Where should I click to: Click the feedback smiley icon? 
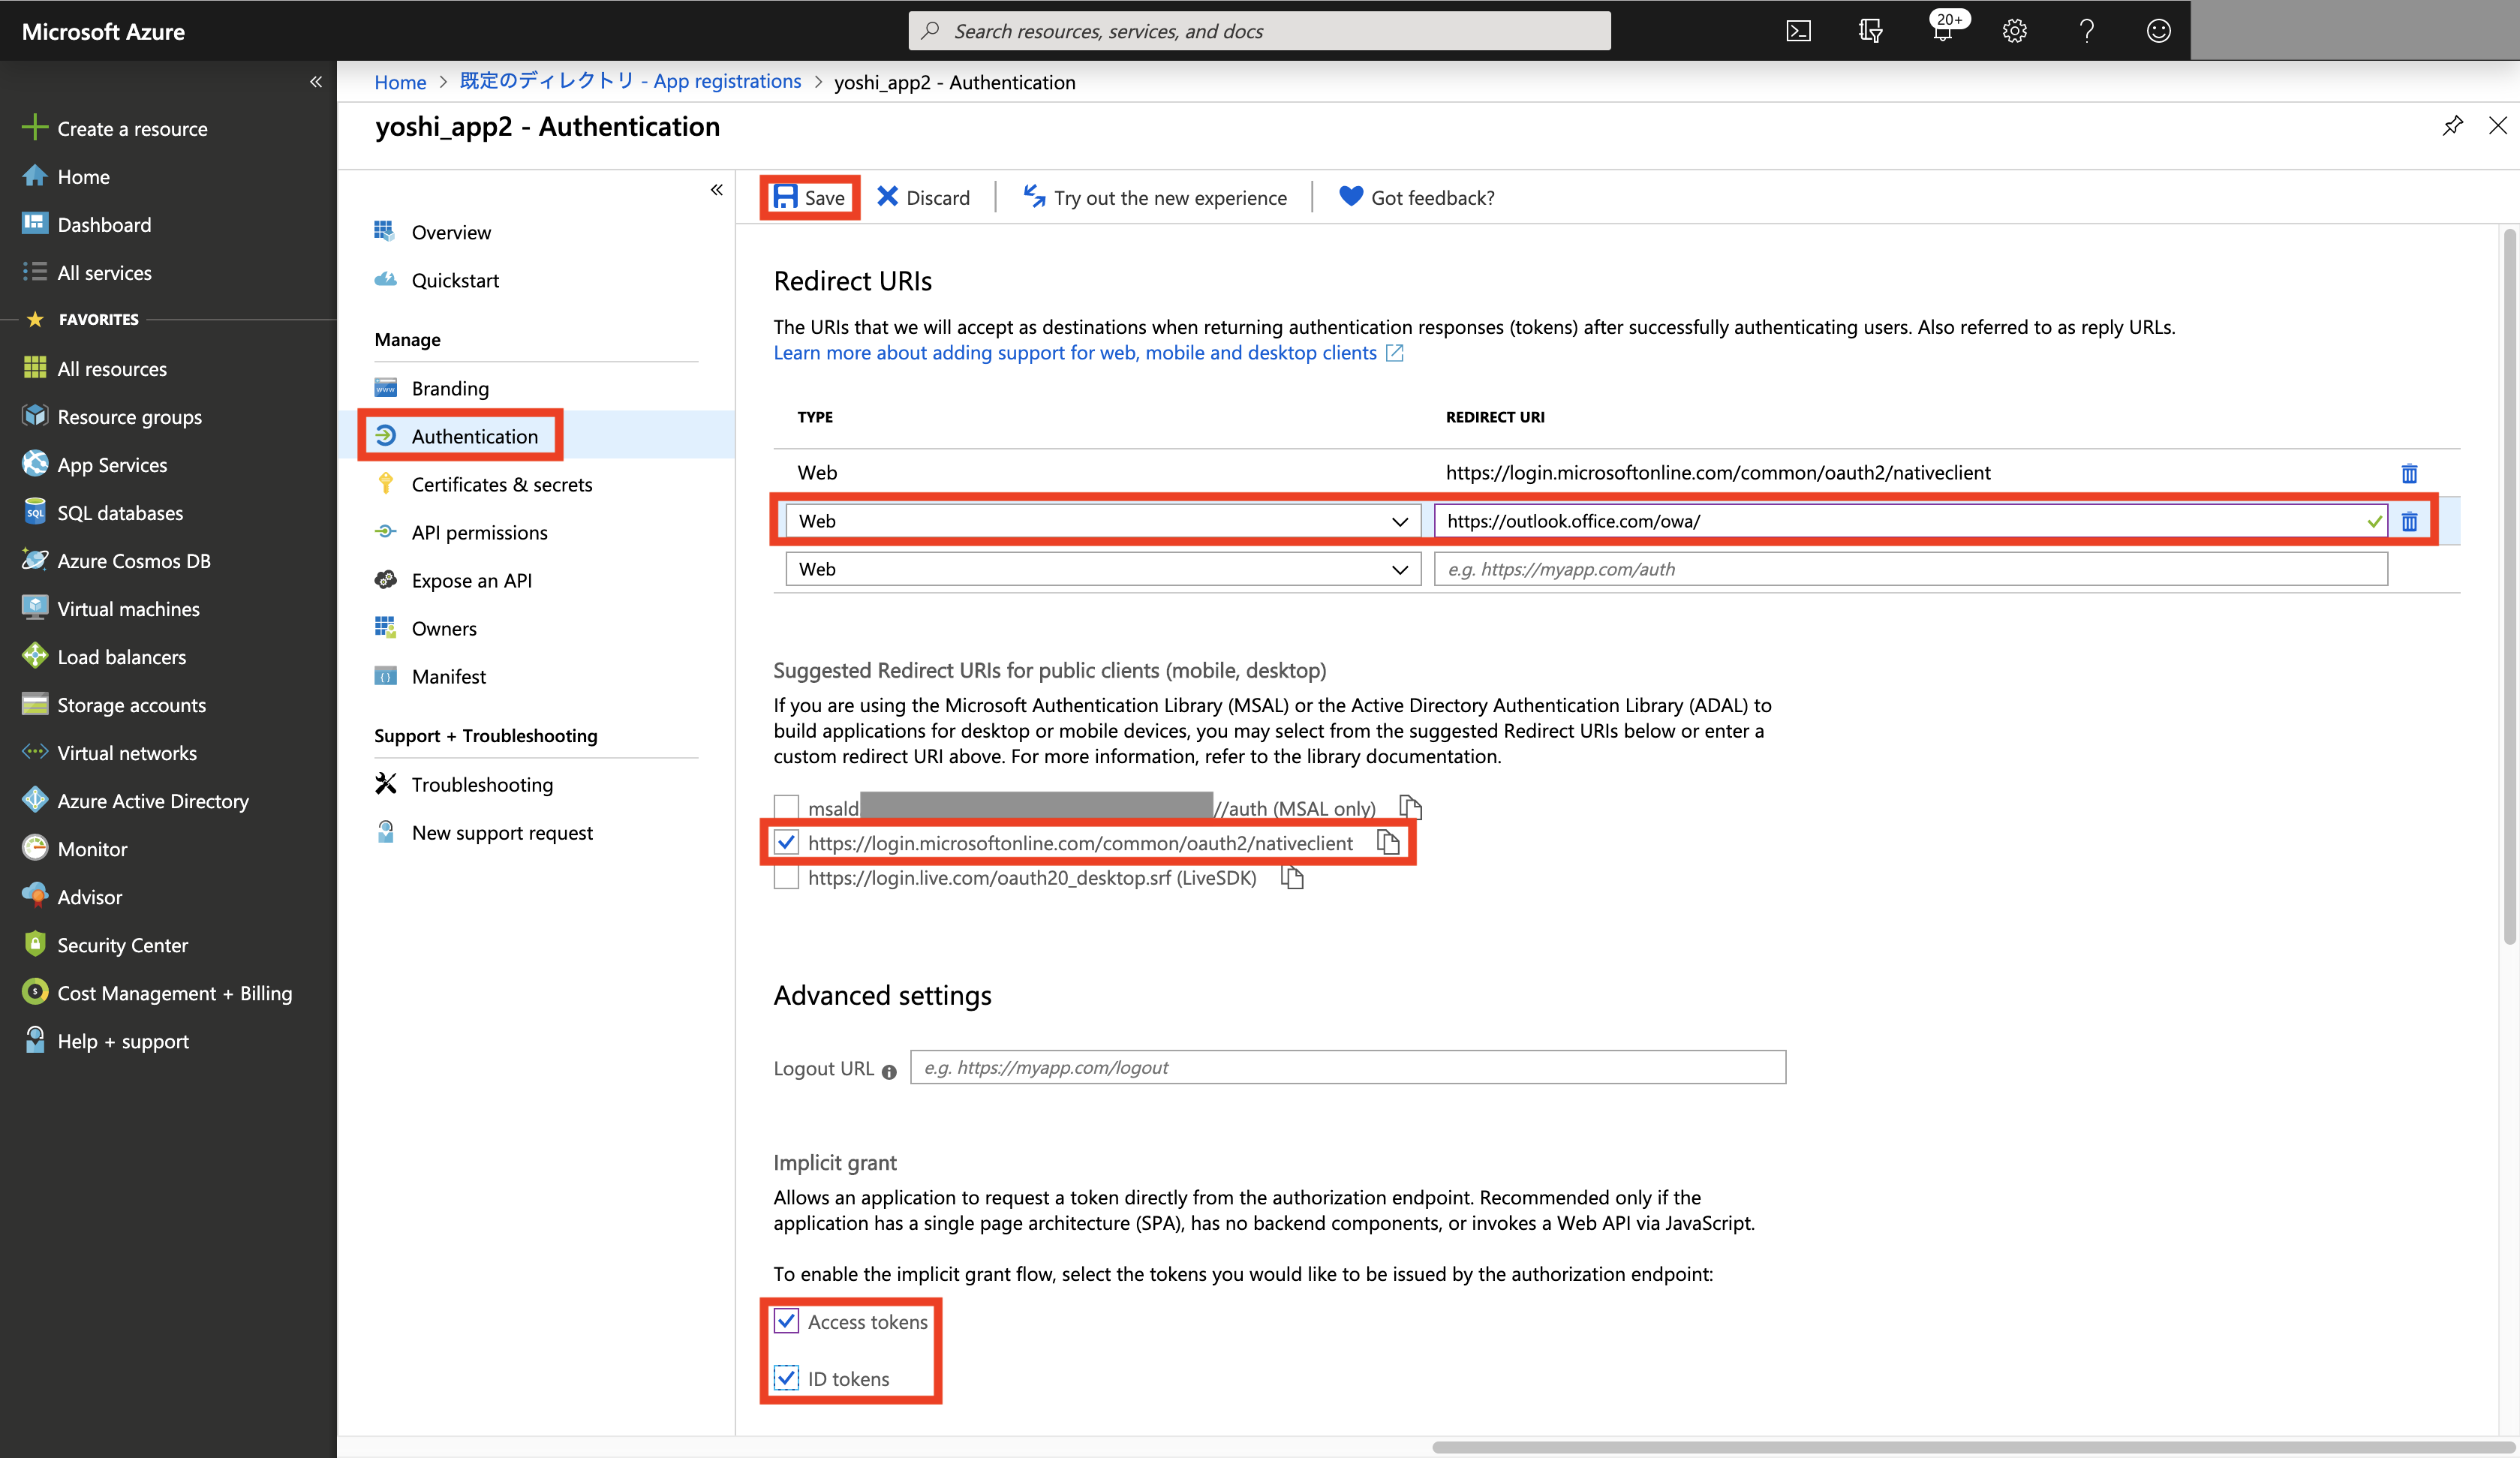click(x=2158, y=31)
